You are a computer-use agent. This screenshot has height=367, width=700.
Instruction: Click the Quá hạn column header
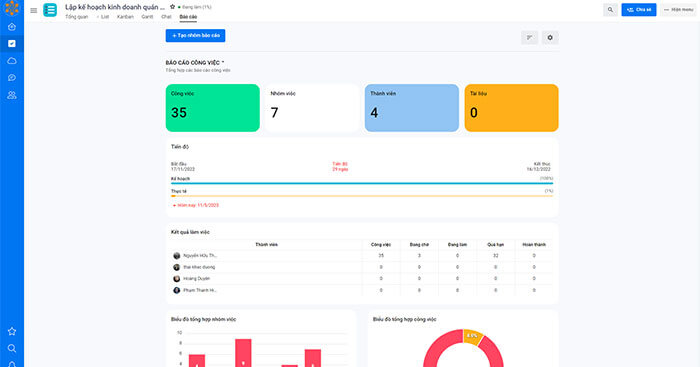click(496, 245)
